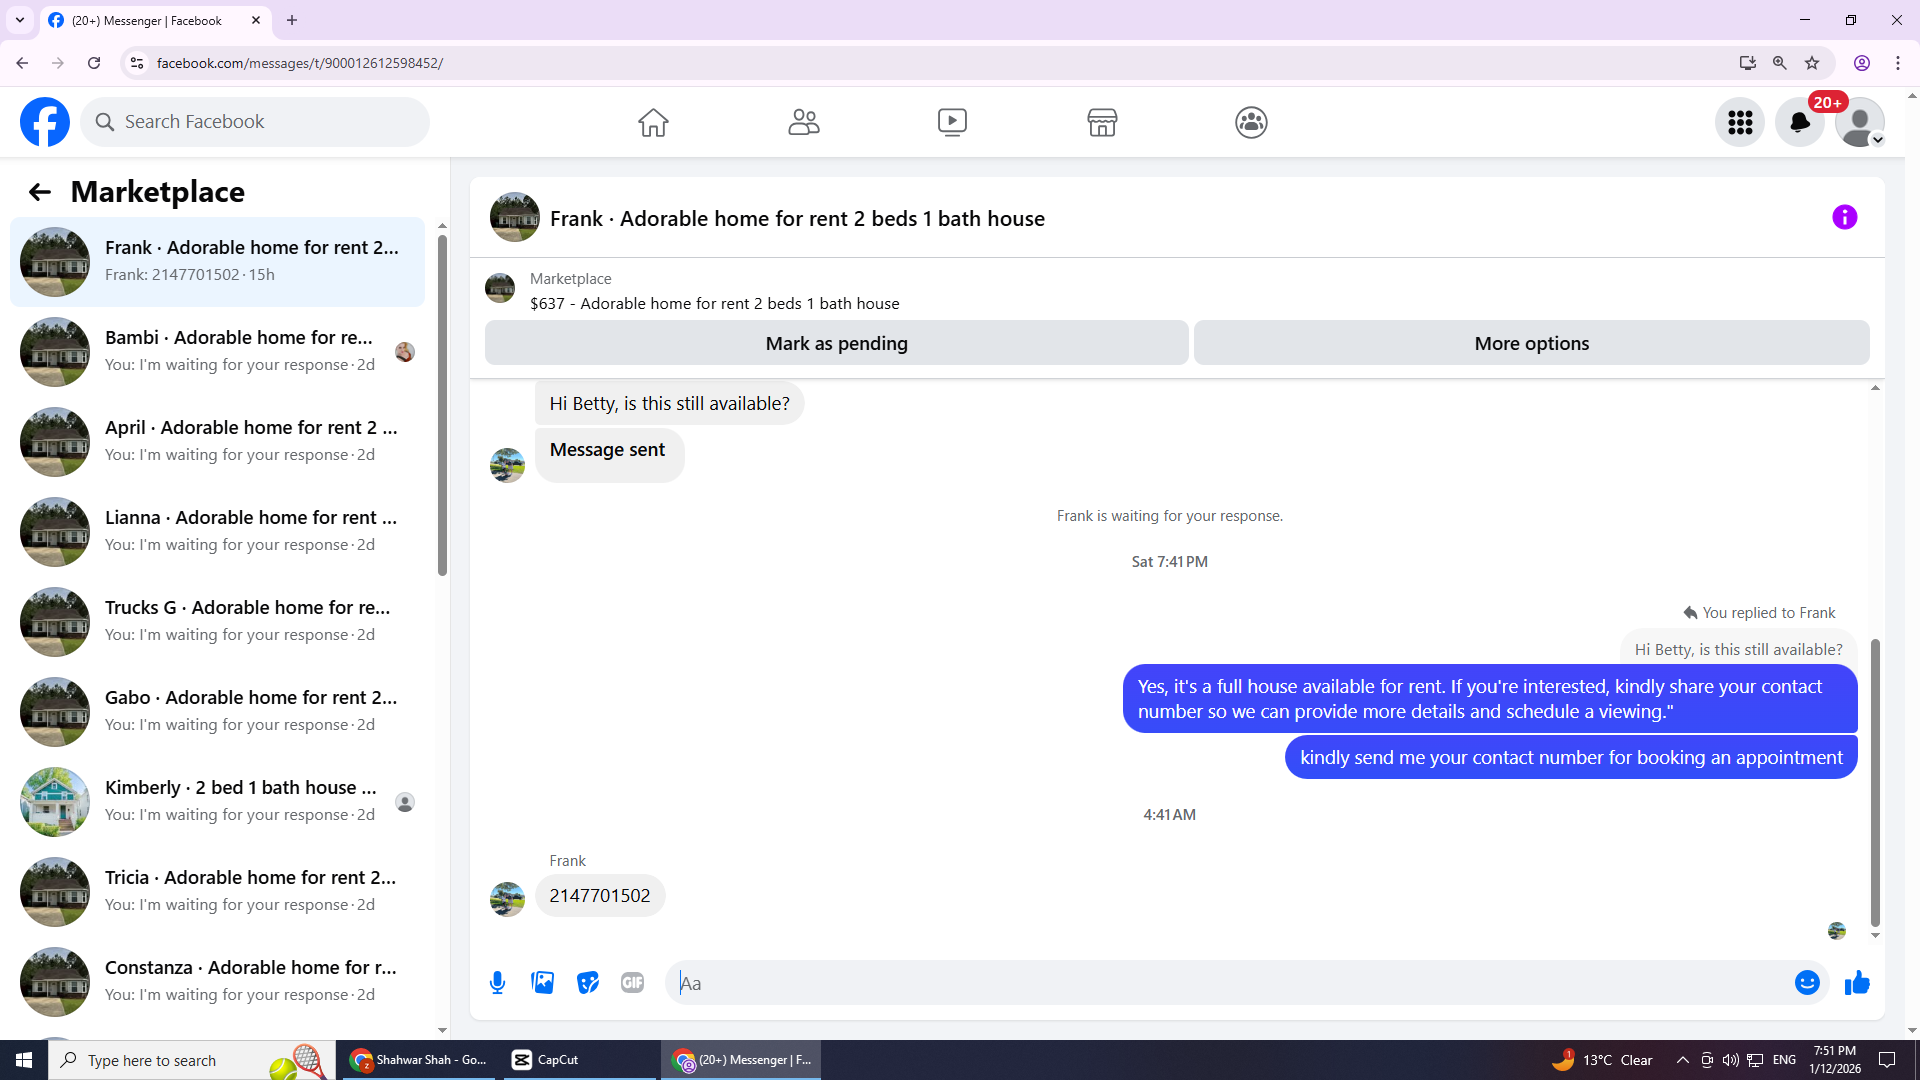This screenshot has height=1080, width=1920.
Task: Open Chrome tab search dropdown arrow
Action: click(x=20, y=20)
